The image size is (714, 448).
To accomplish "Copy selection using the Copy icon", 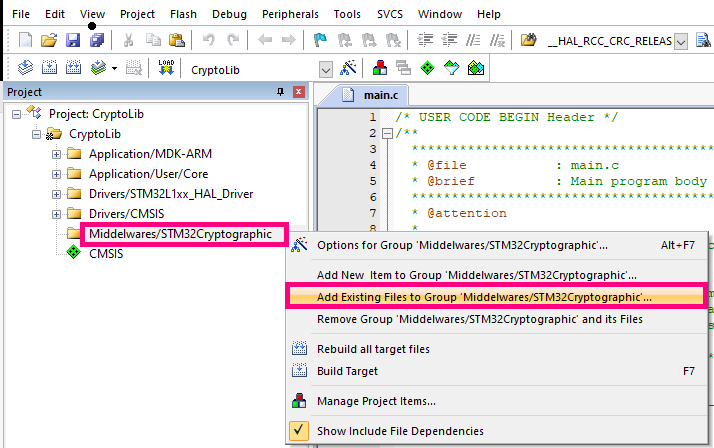I will coord(153,40).
